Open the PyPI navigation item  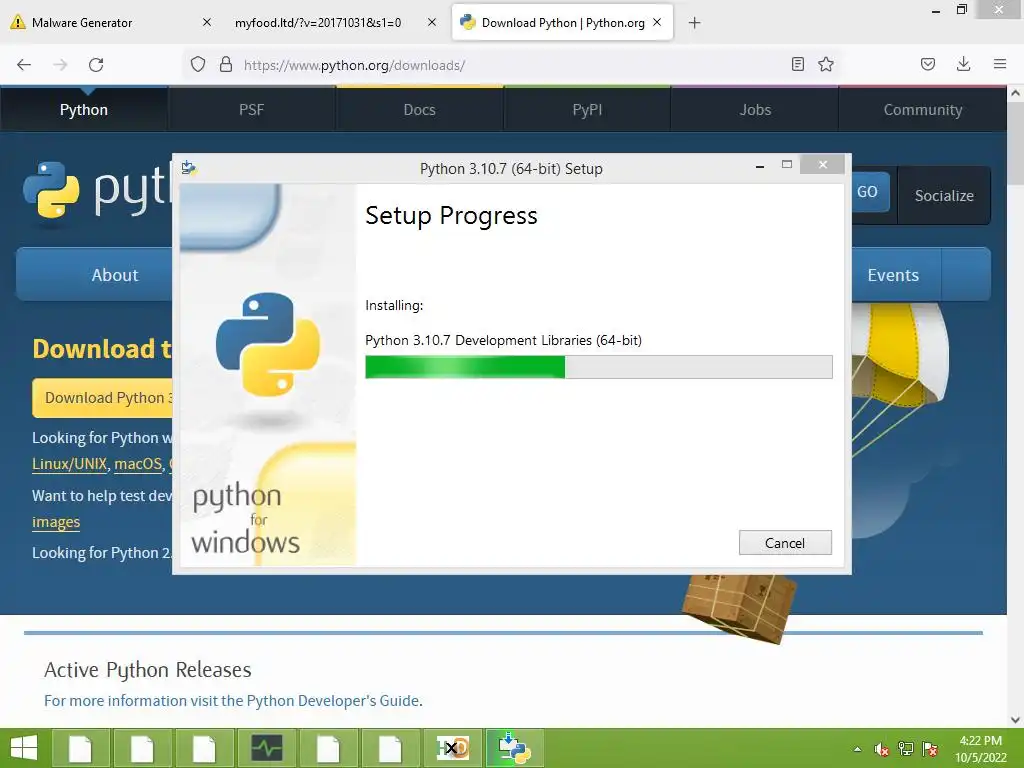coord(587,110)
